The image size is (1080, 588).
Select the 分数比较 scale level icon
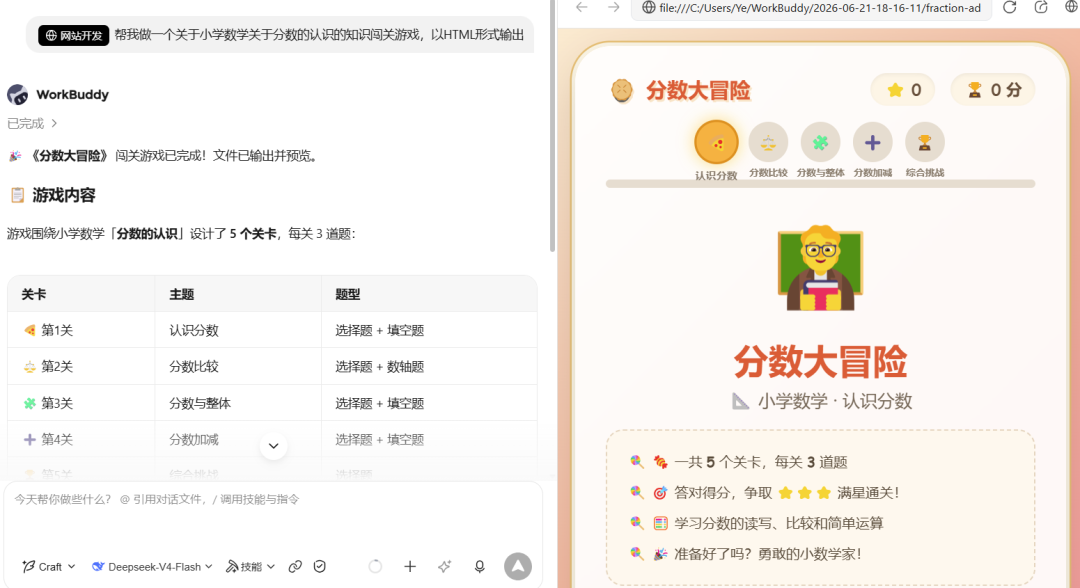pyautogui.click(x=768, y=143)
